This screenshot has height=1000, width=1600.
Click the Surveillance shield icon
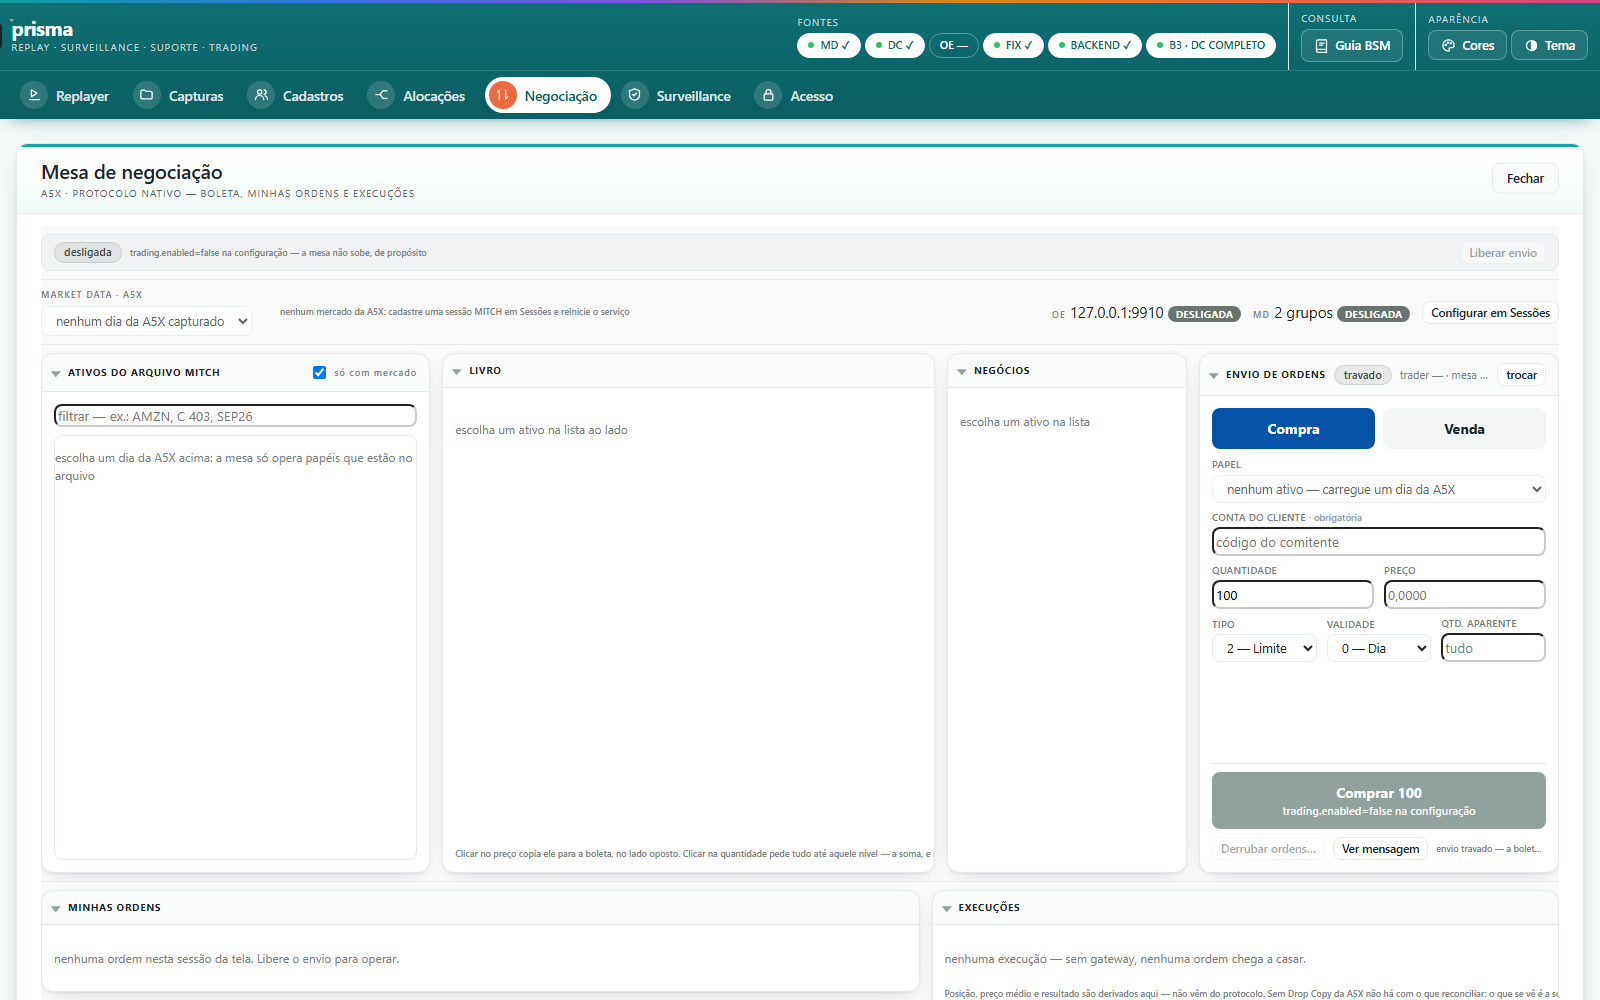[635, 95]
